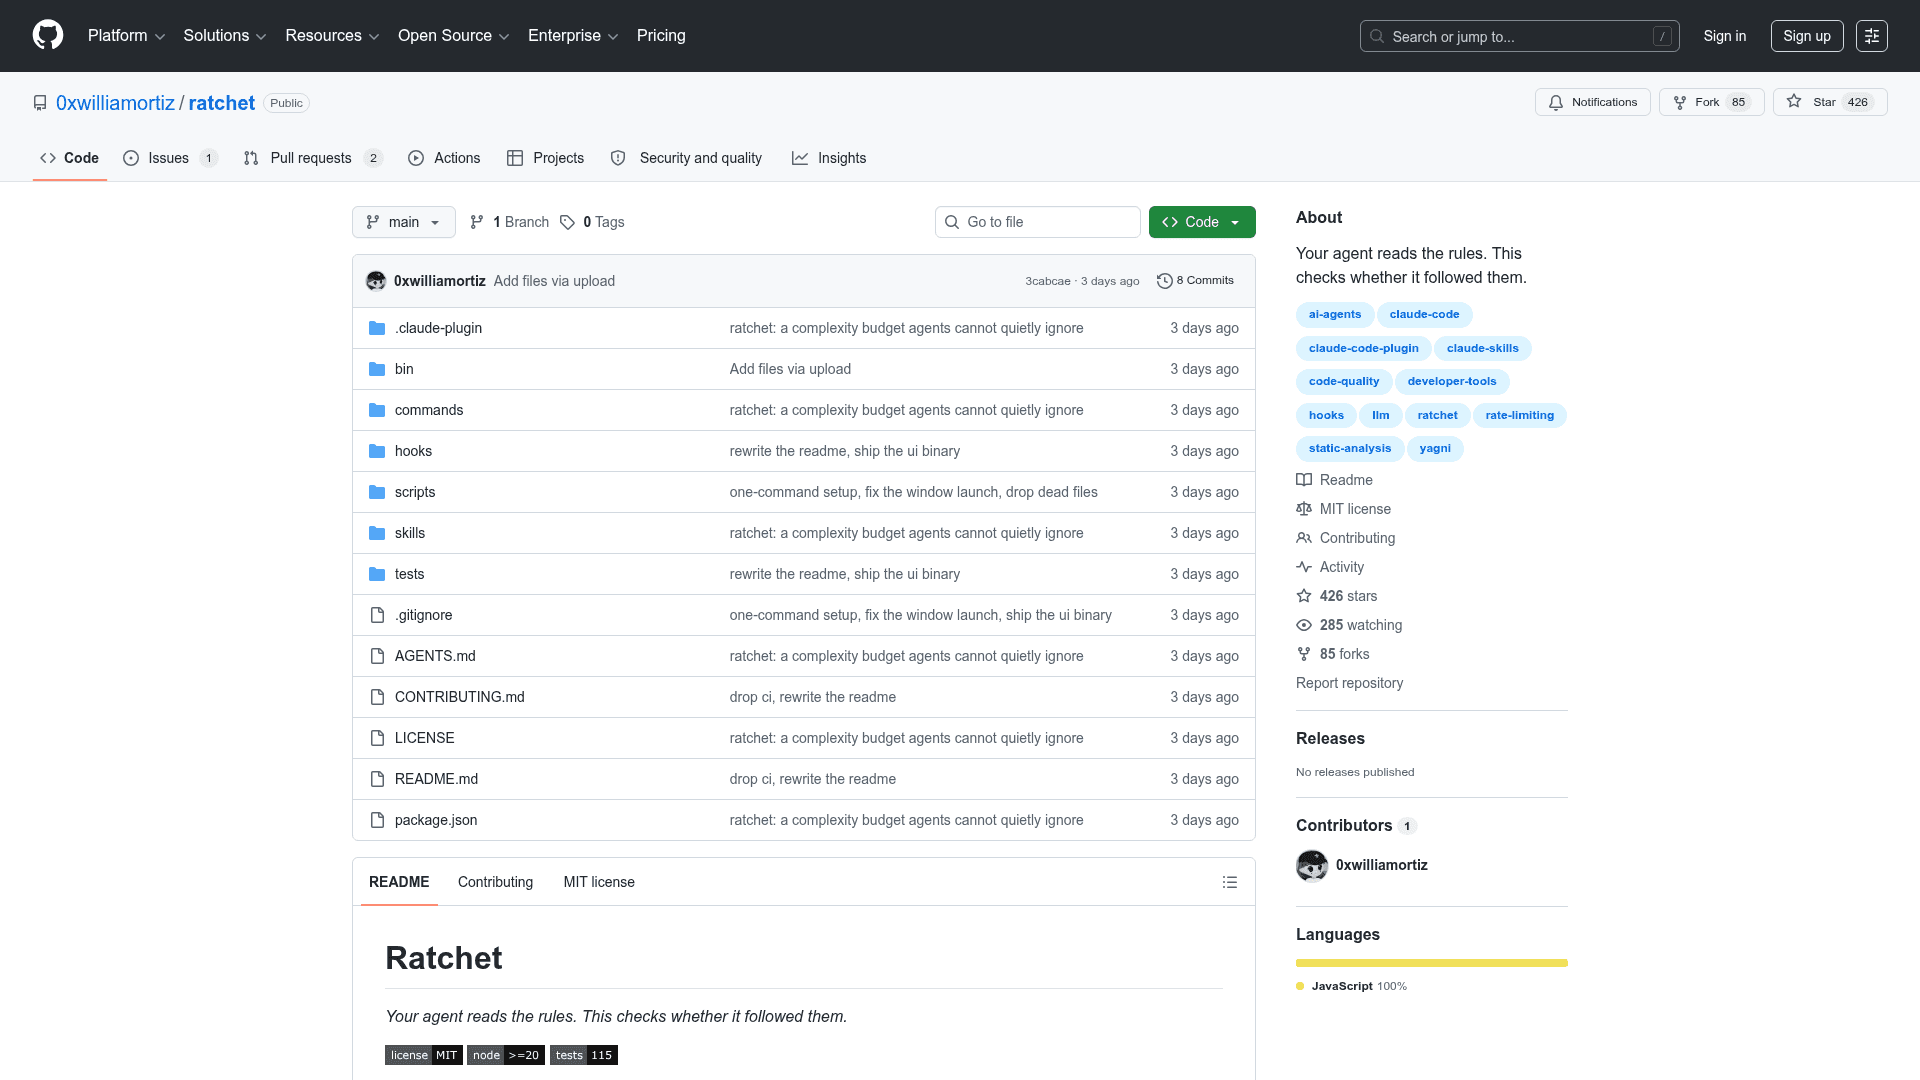Click the hooks folder icon
Screen dimensions: 1920x1080
(377, 451)
